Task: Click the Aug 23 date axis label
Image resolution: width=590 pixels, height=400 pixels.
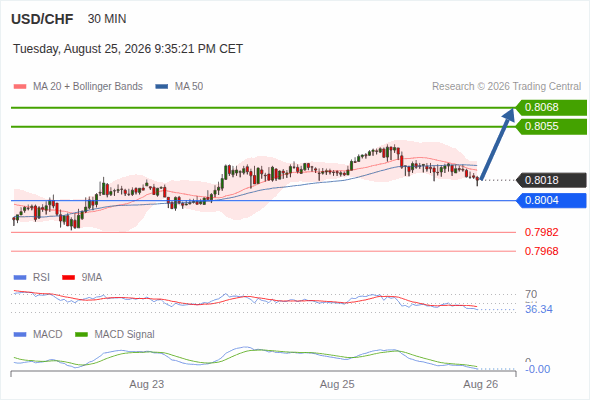Action: (x=147, y=384)
